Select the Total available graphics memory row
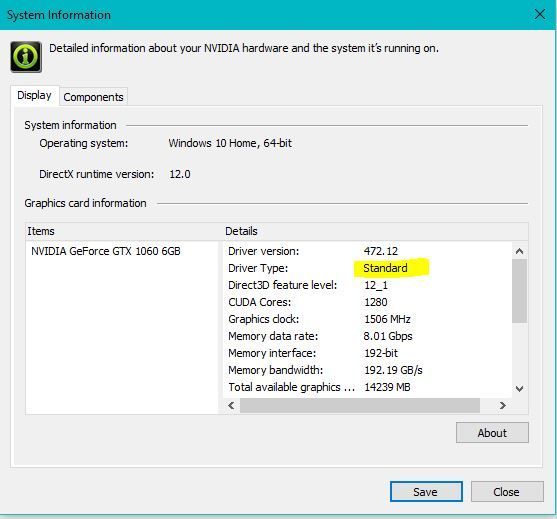Screen dimensions: 557x519 (x=368, y=387)
